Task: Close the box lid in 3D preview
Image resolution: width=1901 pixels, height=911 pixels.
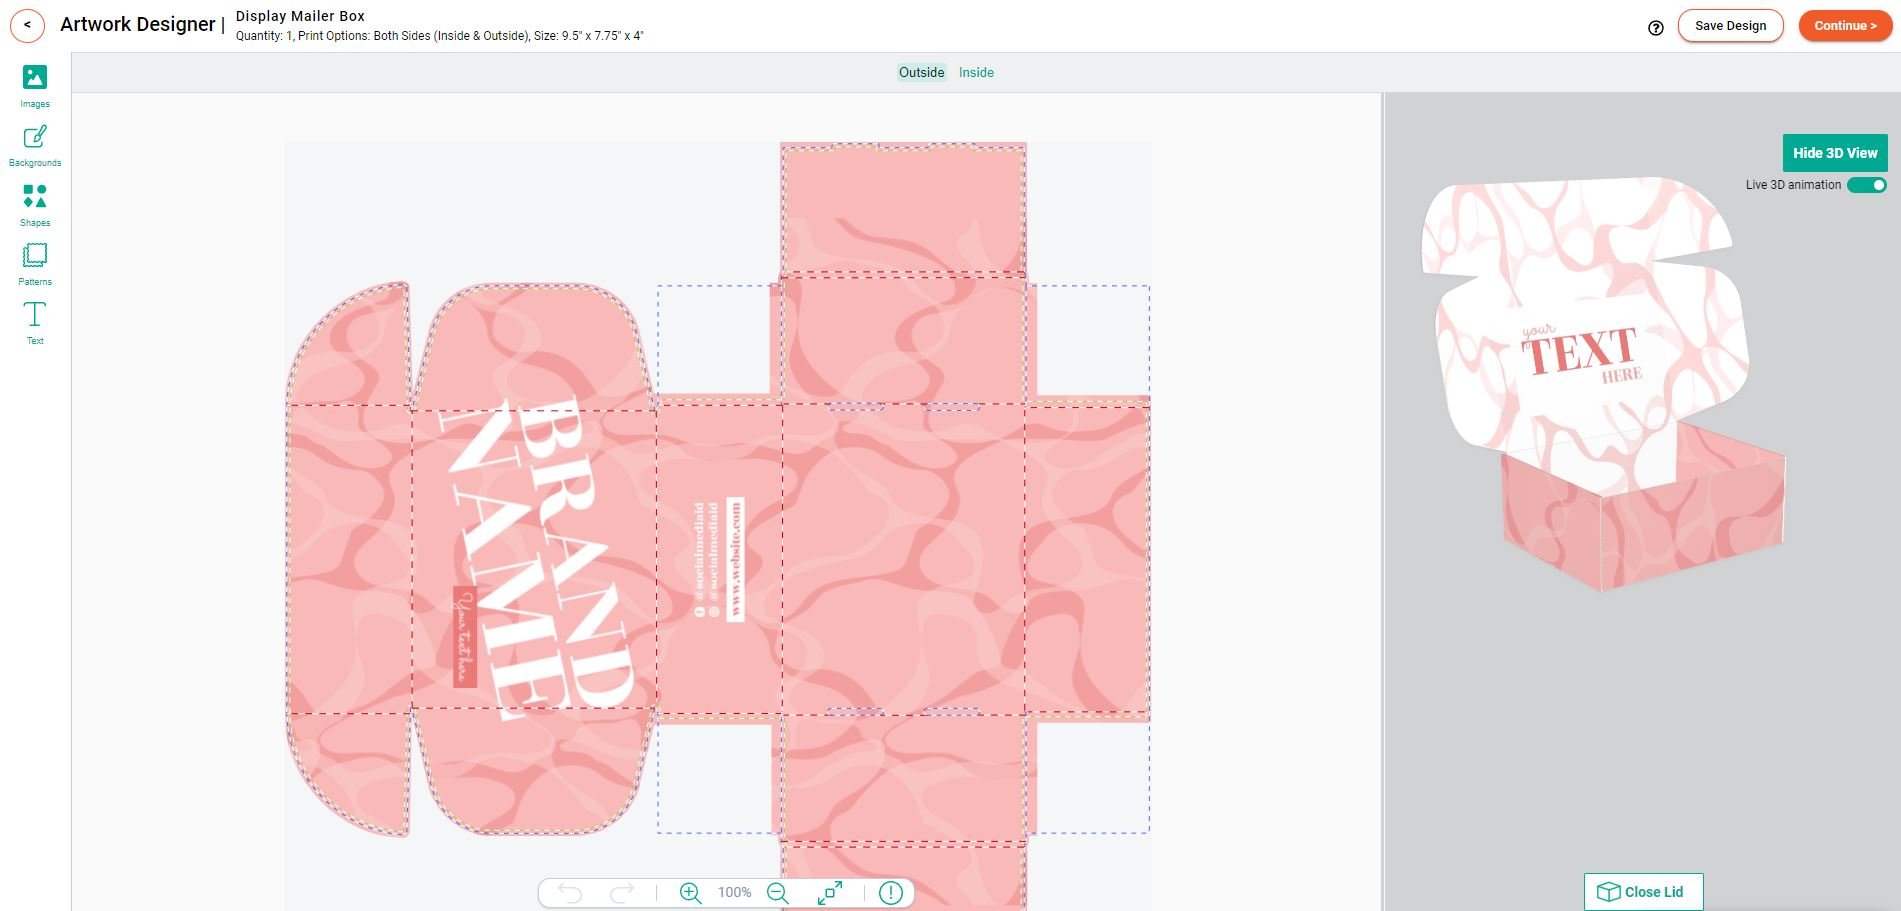Action: coord(1641,890)
